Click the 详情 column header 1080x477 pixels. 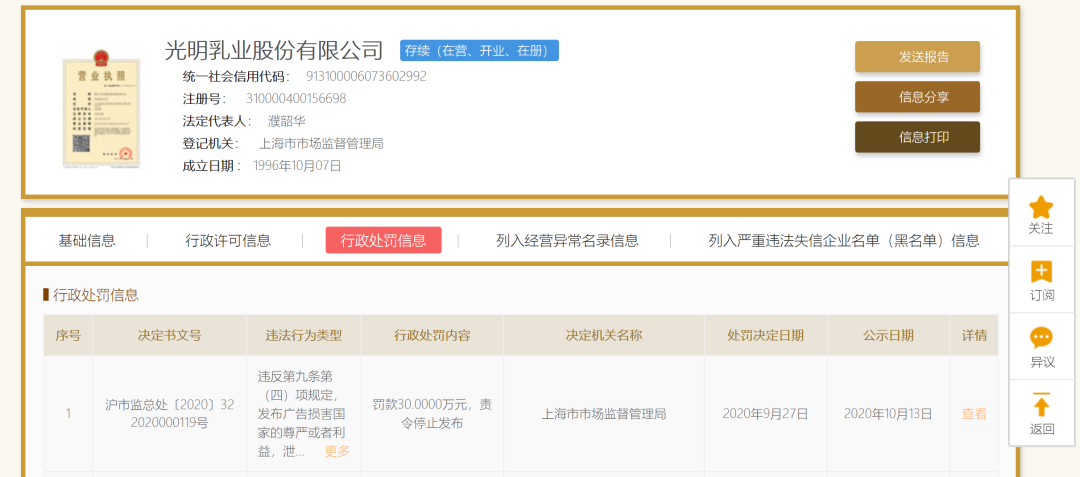[x=974, y=335]
